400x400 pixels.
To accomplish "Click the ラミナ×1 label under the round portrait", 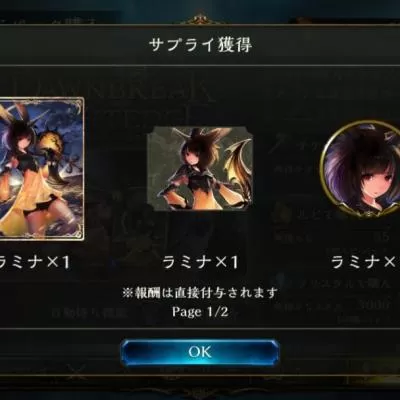I will click(x=366, y=263).
